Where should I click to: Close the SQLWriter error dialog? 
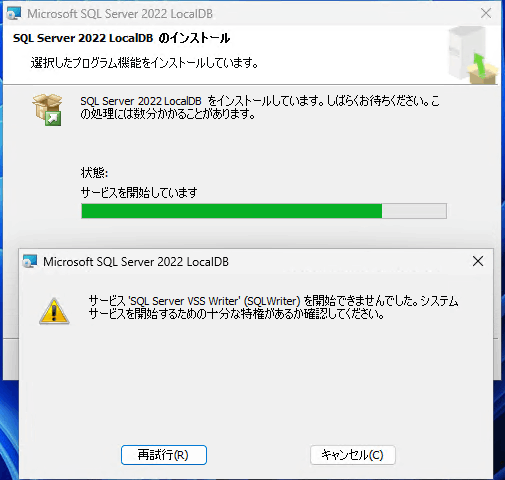coord(478,261)
